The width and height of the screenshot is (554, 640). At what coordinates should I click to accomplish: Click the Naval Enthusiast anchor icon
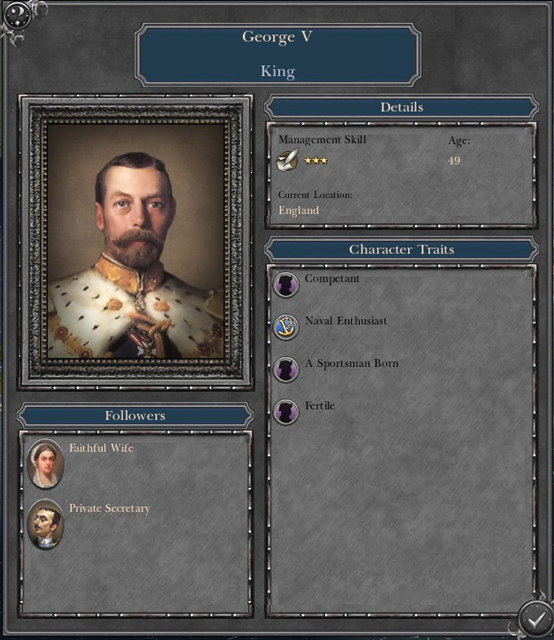pyautogui.click(x=286, y=327)
